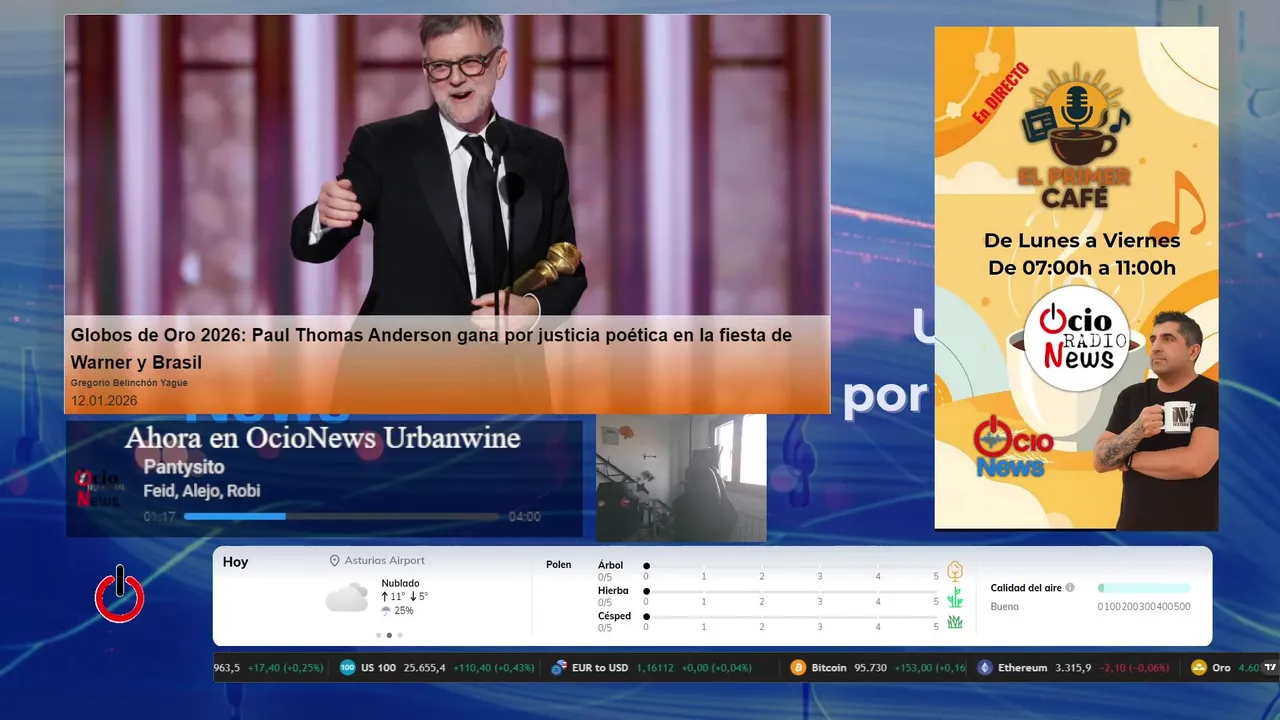Viewport: 1280px width, 720px height.
Task: Click the Ethereum price change -2,10
Action: coord(1114,668)
